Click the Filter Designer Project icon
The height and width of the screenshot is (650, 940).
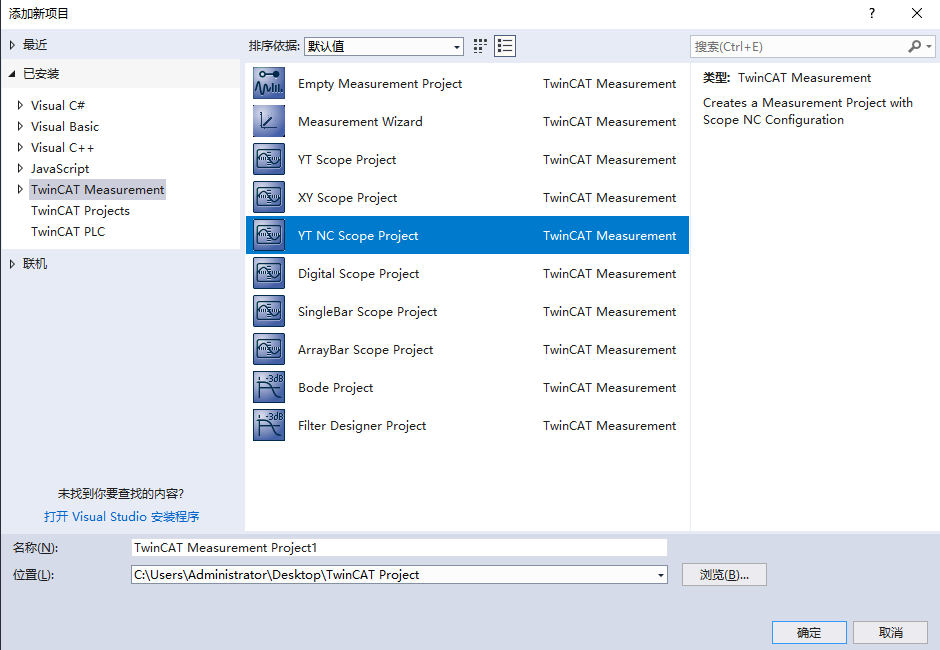(269, 425)
